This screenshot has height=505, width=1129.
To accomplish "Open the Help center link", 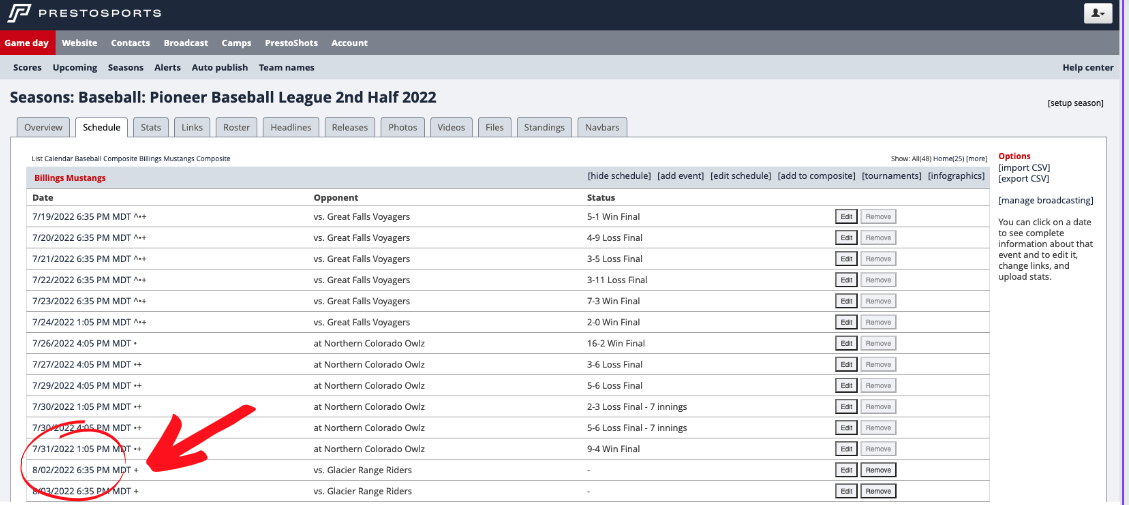I will [x=1087, y=68].
